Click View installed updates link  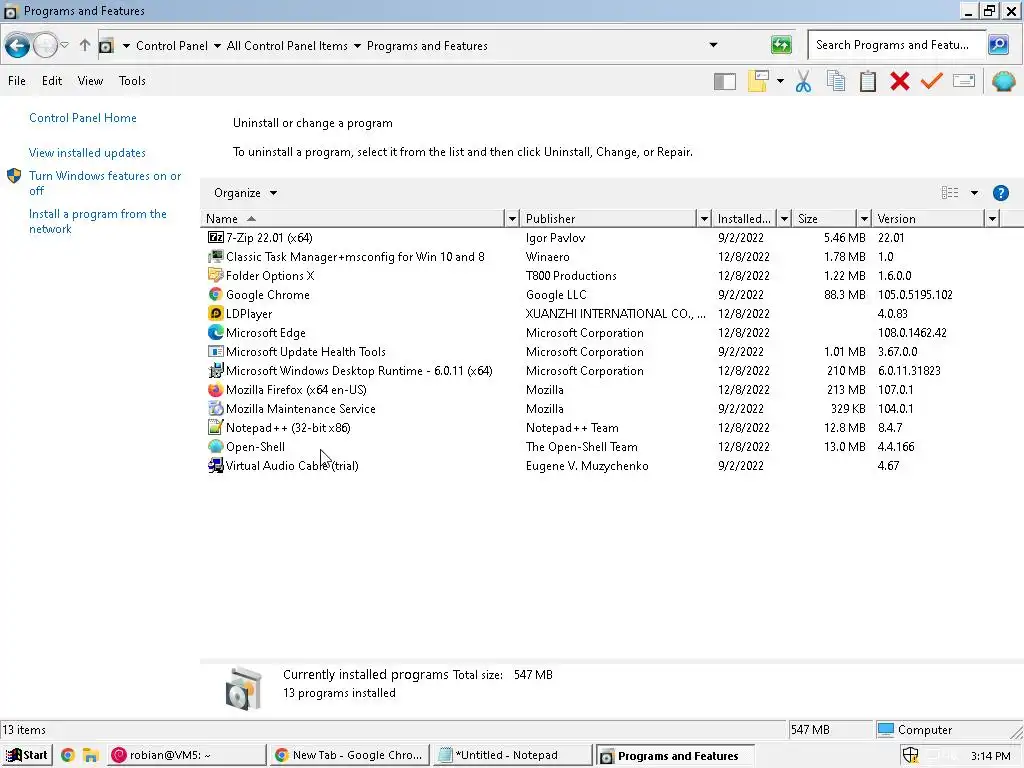click(88, 153)
